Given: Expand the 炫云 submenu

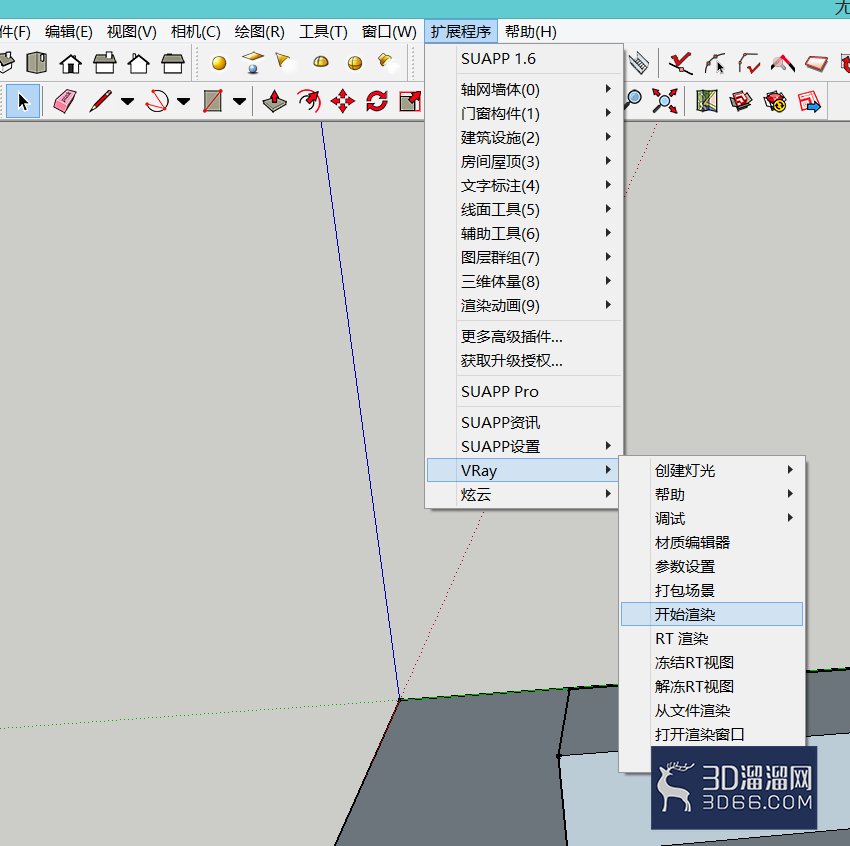Looking at the screenshot, I should tap(524, 494).
